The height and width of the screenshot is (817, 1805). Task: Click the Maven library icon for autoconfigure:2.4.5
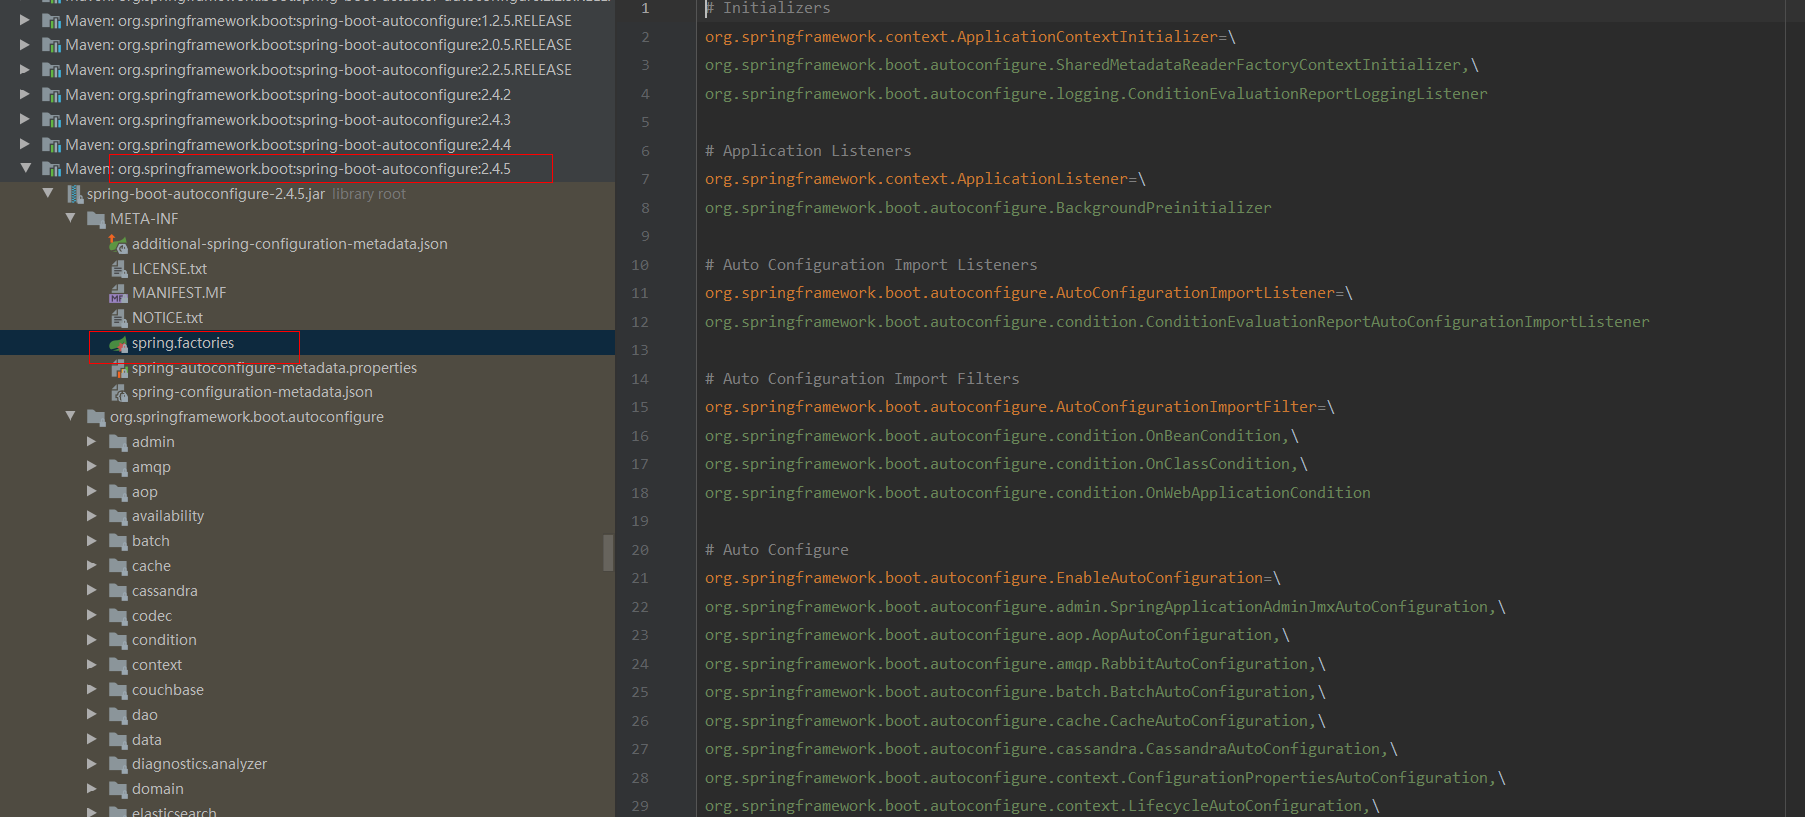(51, 169)
